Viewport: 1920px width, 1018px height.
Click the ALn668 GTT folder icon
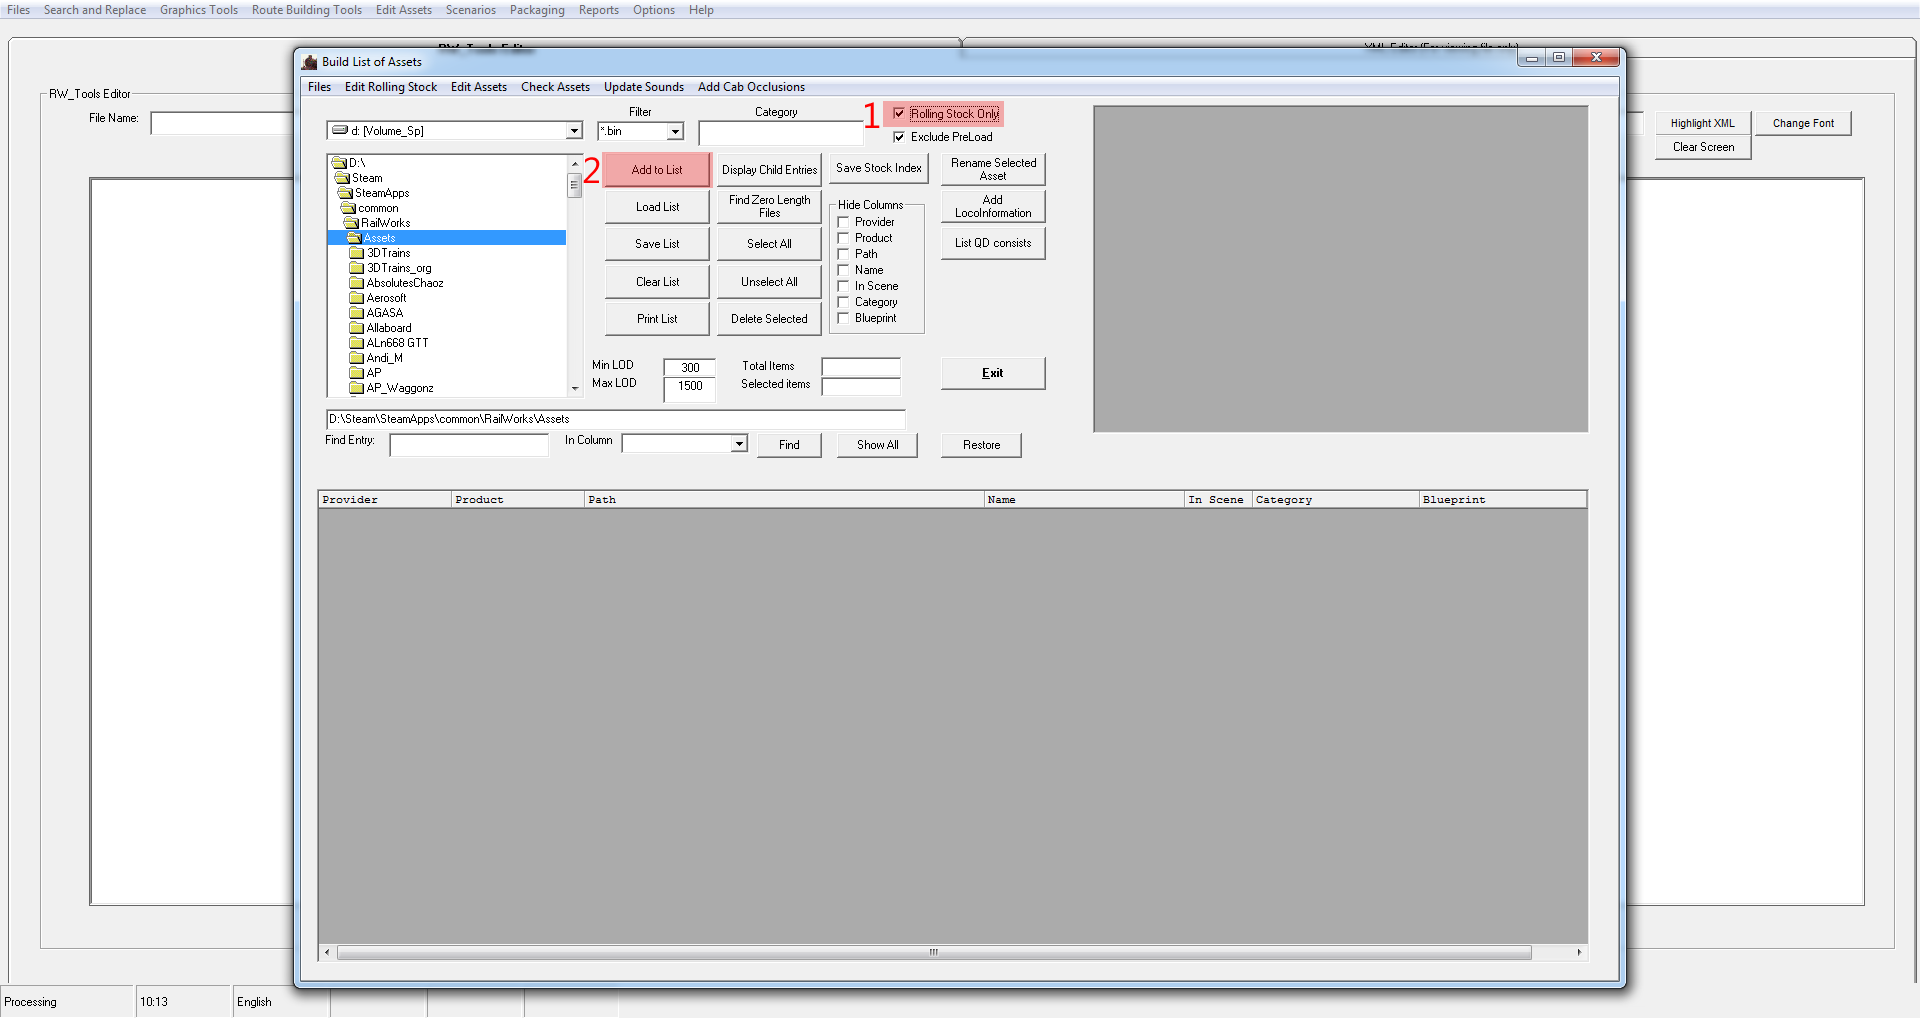click(357, 343)
